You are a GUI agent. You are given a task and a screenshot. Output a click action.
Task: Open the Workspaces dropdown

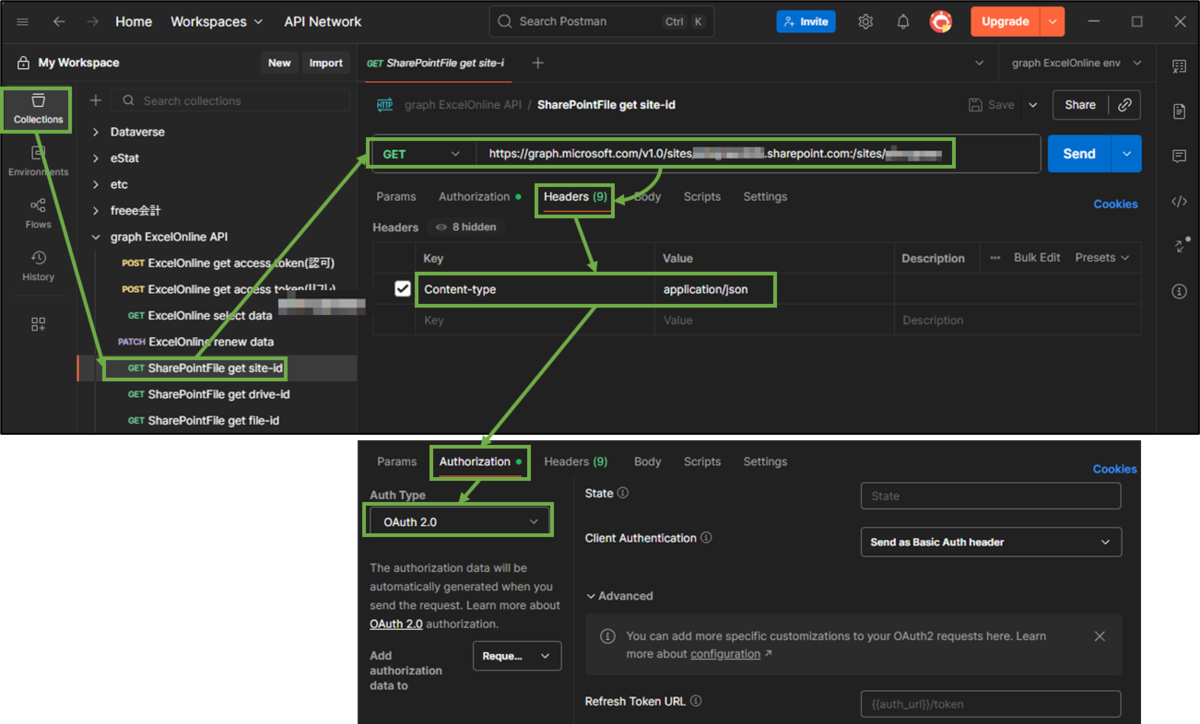217,22
